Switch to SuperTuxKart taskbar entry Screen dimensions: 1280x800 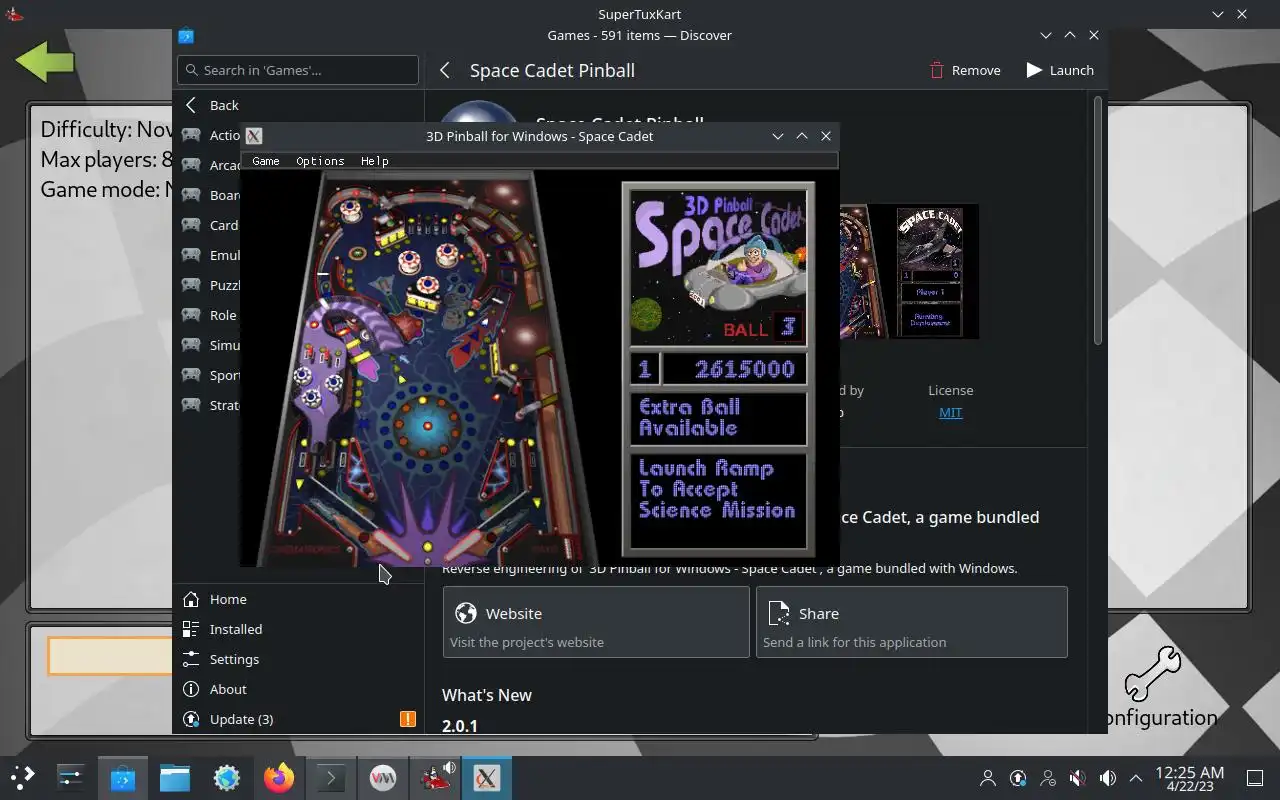[x=435, y=777]
